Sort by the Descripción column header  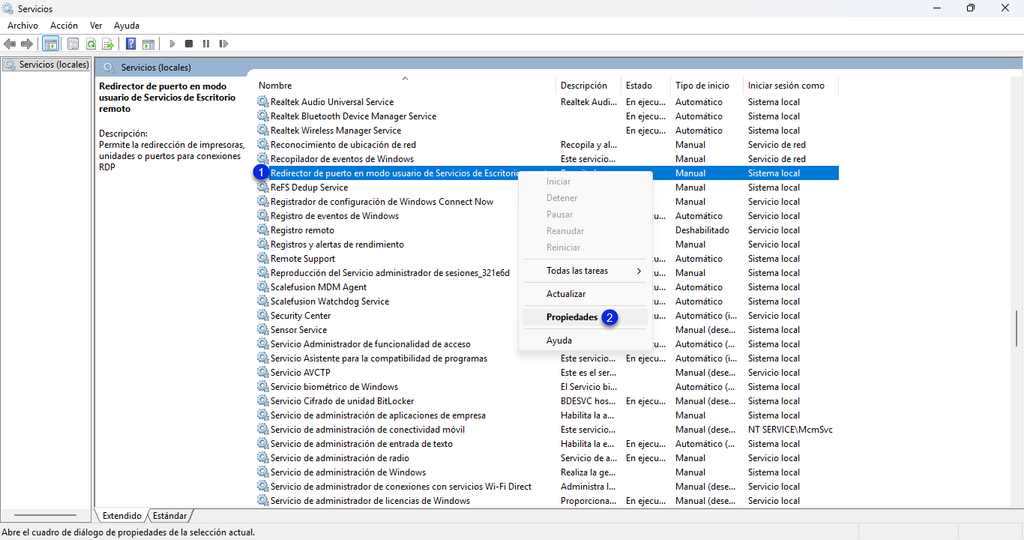pos(584,86)
